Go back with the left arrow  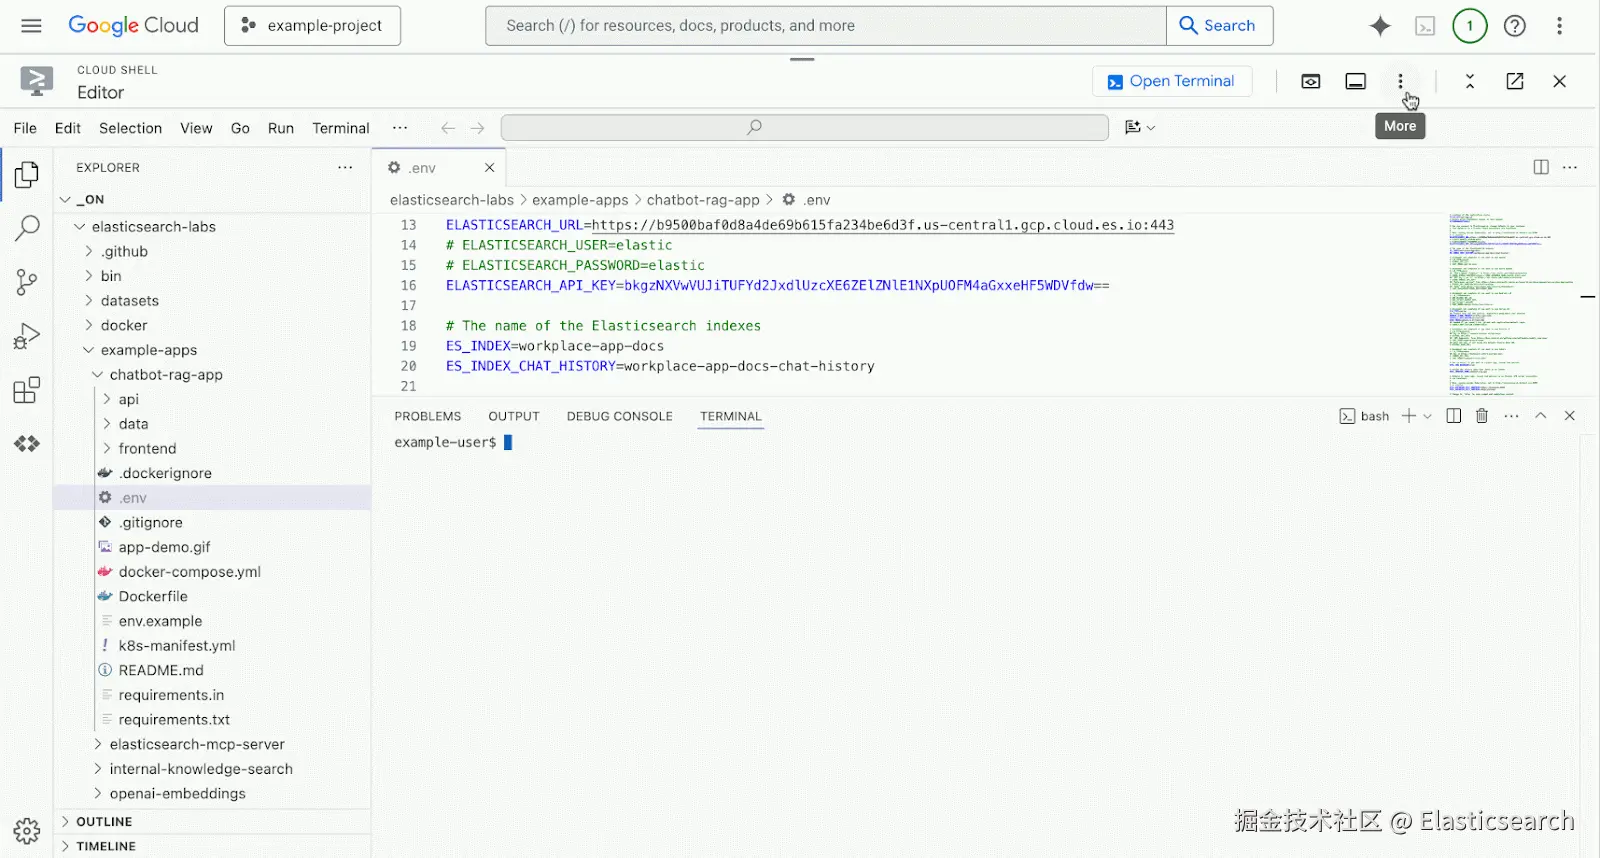pyautogui.click(x=448, y=128)
